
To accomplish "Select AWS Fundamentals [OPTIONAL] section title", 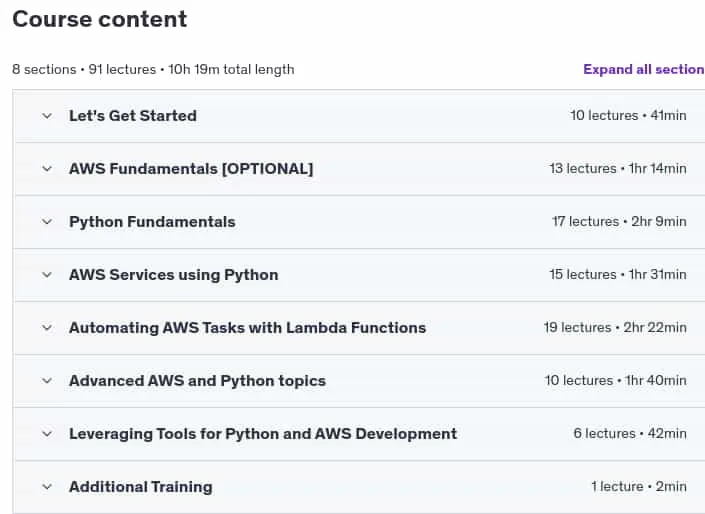I will 191,169.
